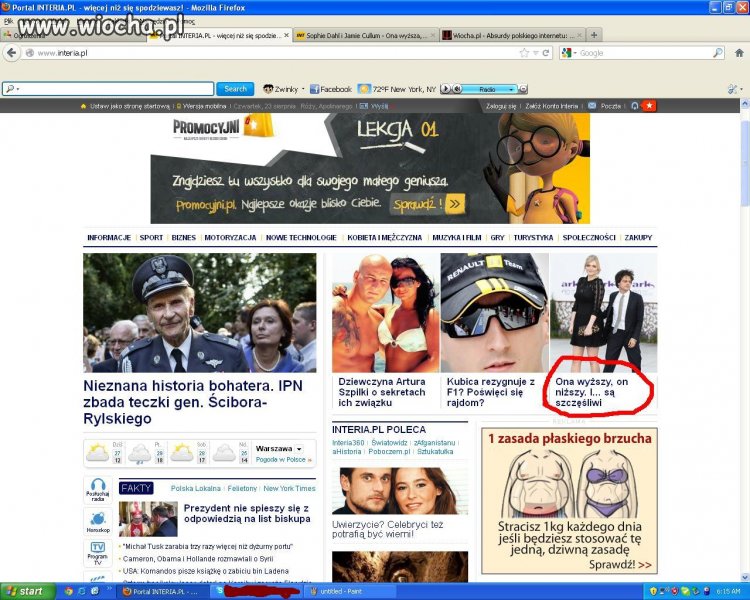Open Firefox home page icon
Viewport: 750px width, 600px height.
point(739,53)
